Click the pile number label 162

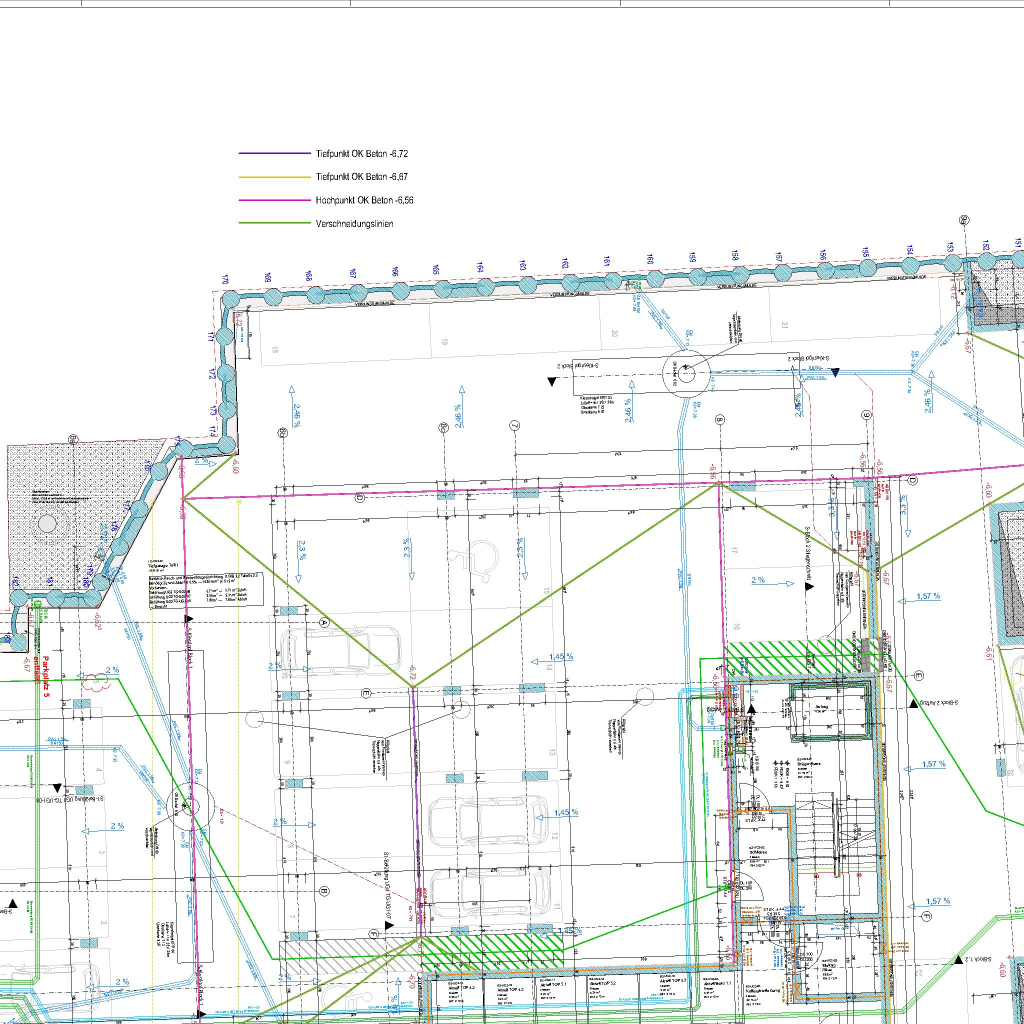coord(565,264)
